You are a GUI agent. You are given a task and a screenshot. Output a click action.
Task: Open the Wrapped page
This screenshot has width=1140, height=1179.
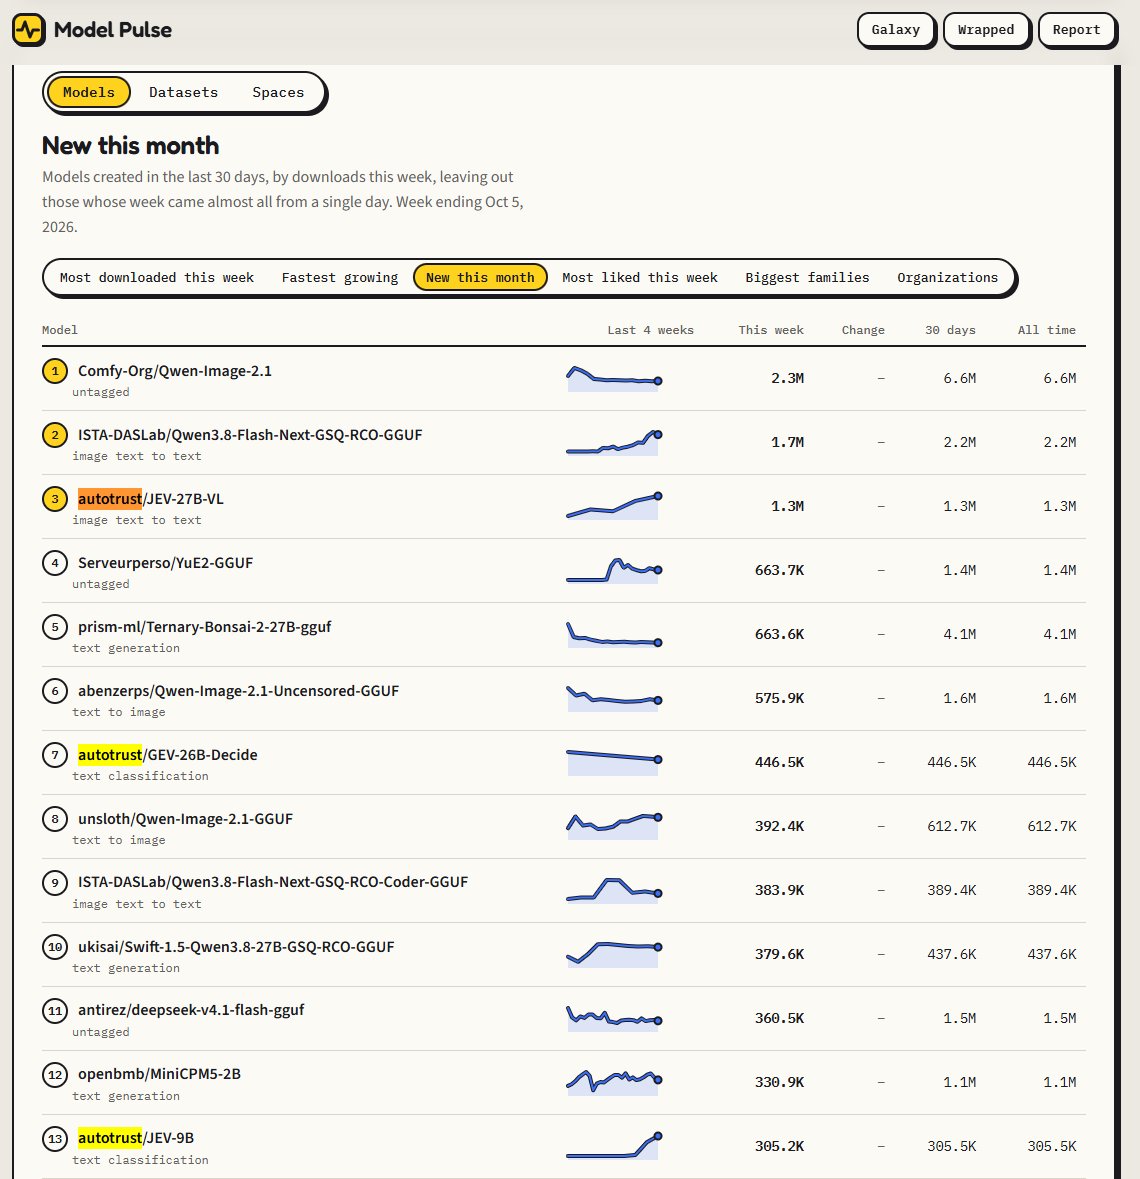tap(986, 30)
